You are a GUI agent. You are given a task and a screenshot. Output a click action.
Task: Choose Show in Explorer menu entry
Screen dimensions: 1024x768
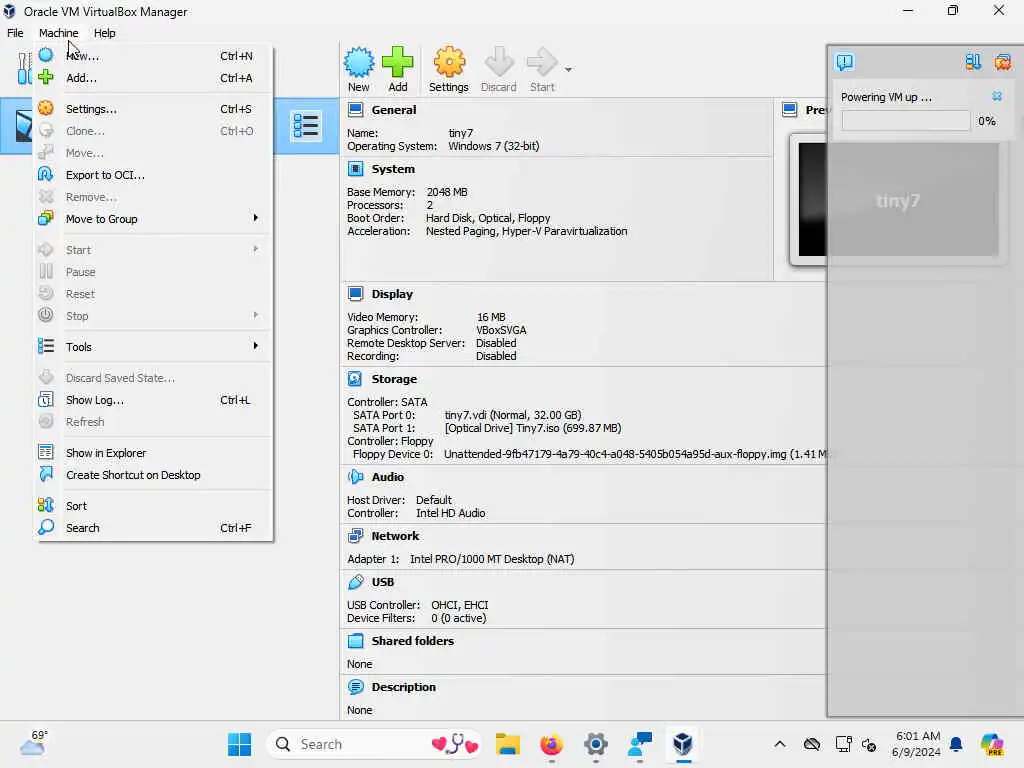tap(153, 453)
